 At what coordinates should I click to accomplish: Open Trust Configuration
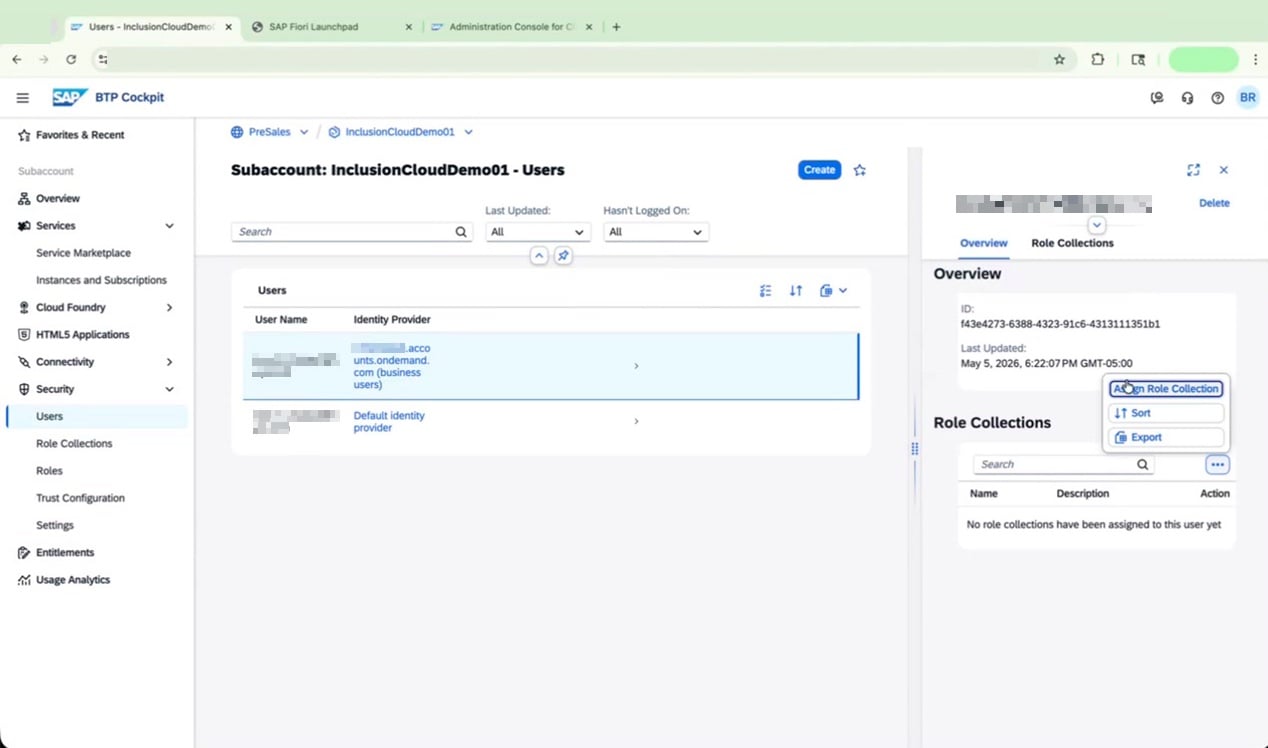(80, 498)
